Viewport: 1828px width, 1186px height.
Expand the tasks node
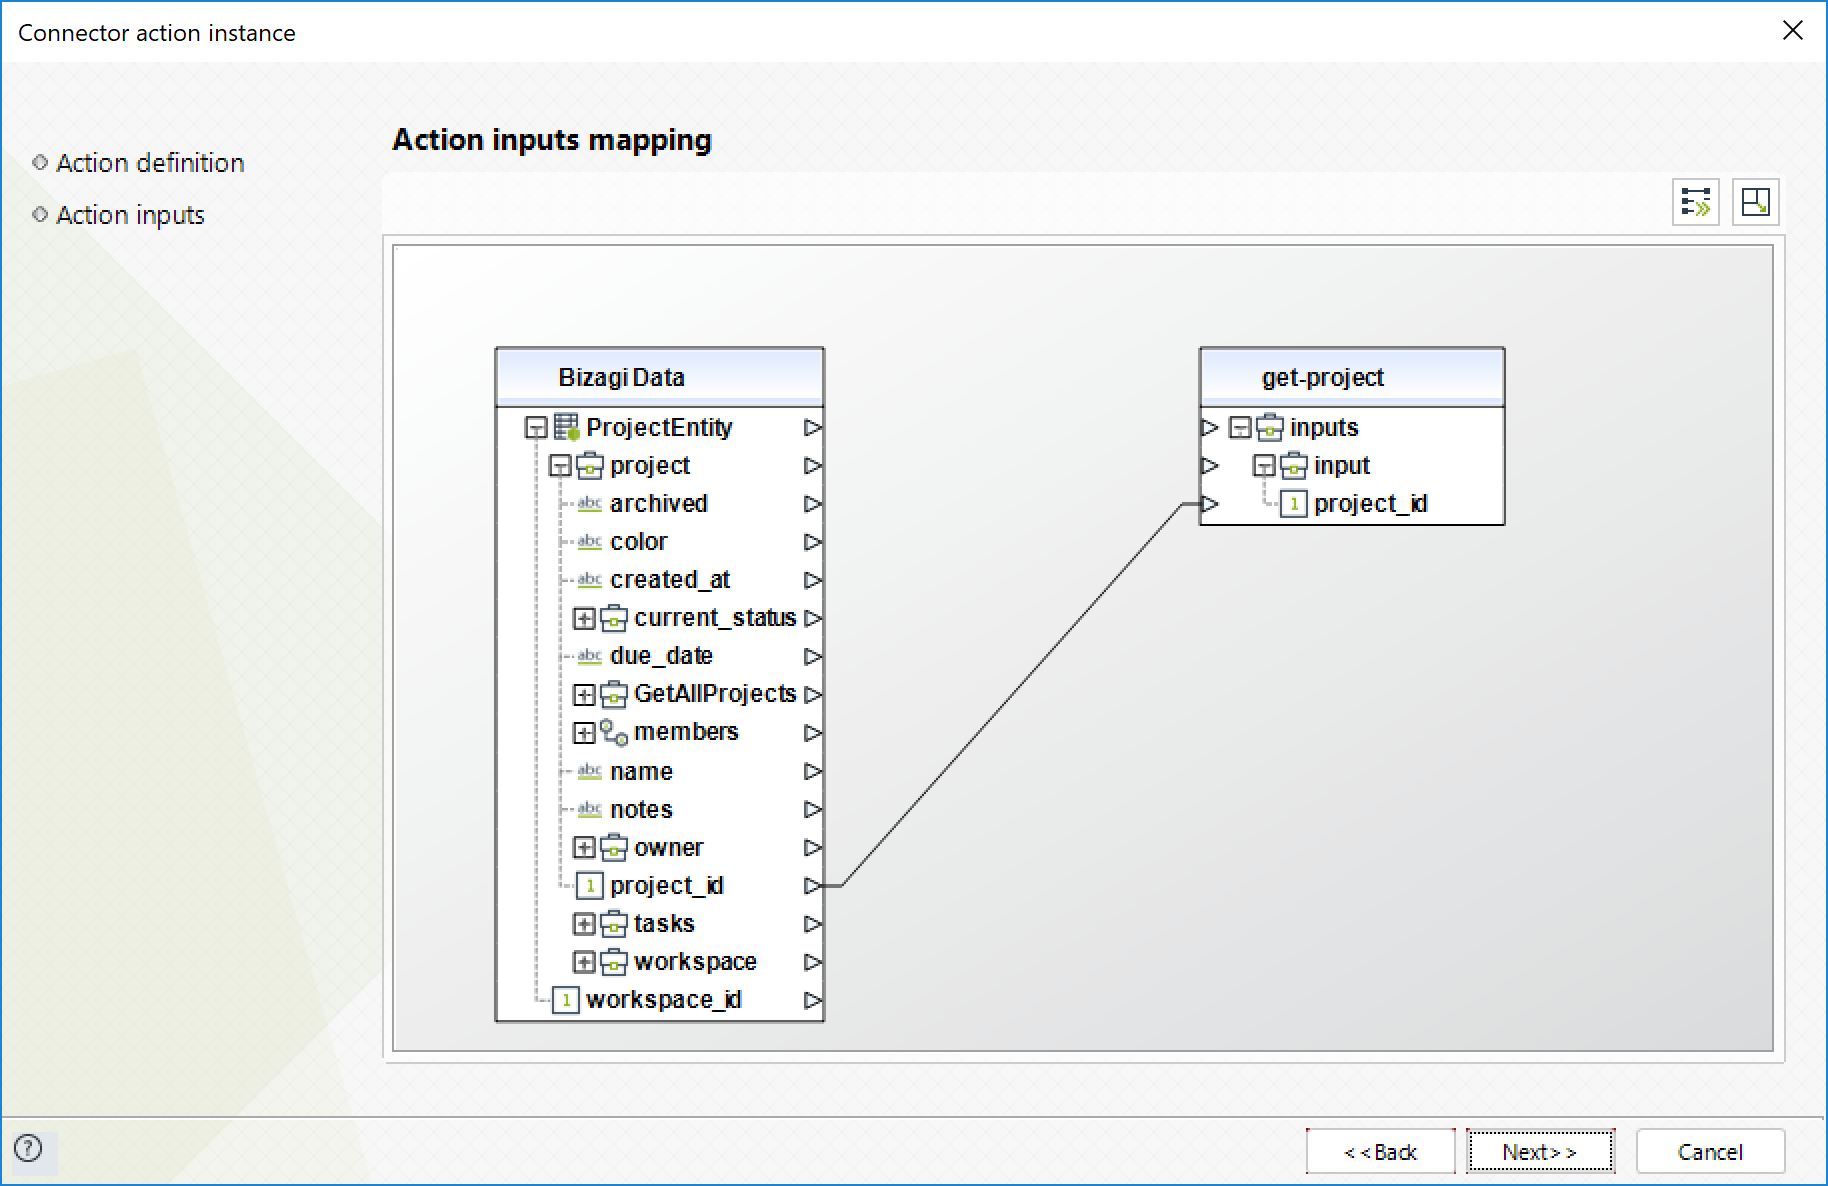click(584, 924)
